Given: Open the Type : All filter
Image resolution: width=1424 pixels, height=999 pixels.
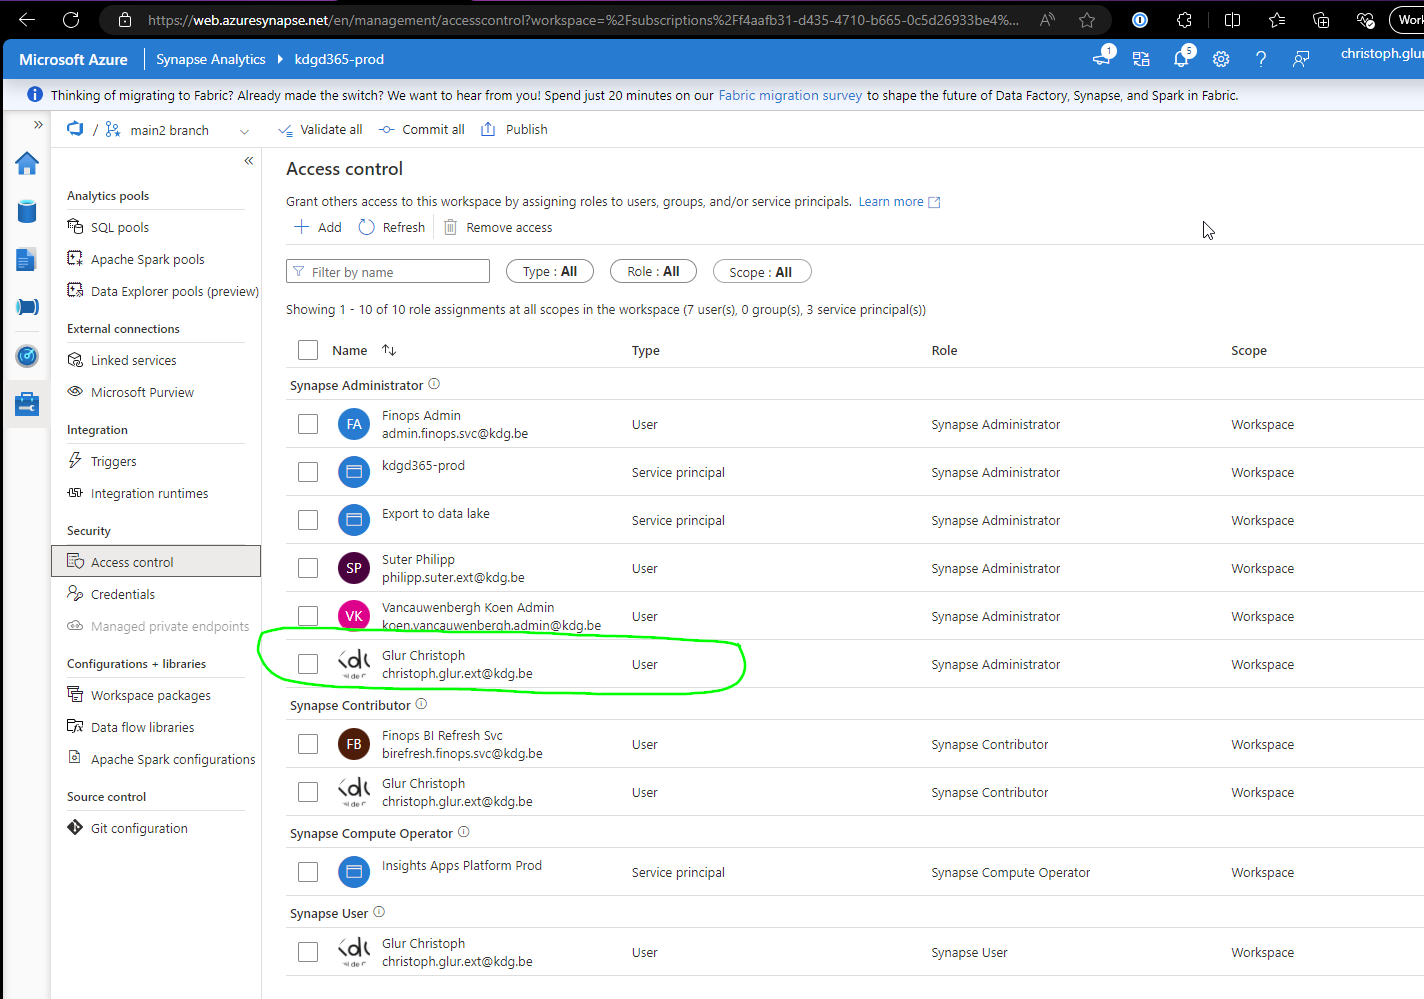Looking at the screenshot, I should coord(550,271).
